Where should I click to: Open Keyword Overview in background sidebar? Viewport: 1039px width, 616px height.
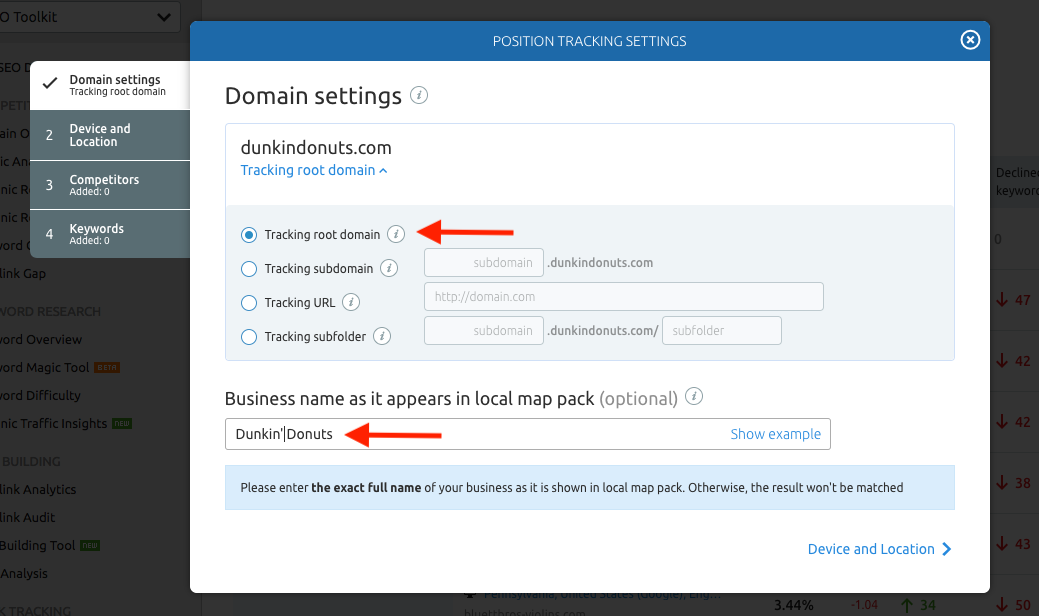[x=41, y=340]
